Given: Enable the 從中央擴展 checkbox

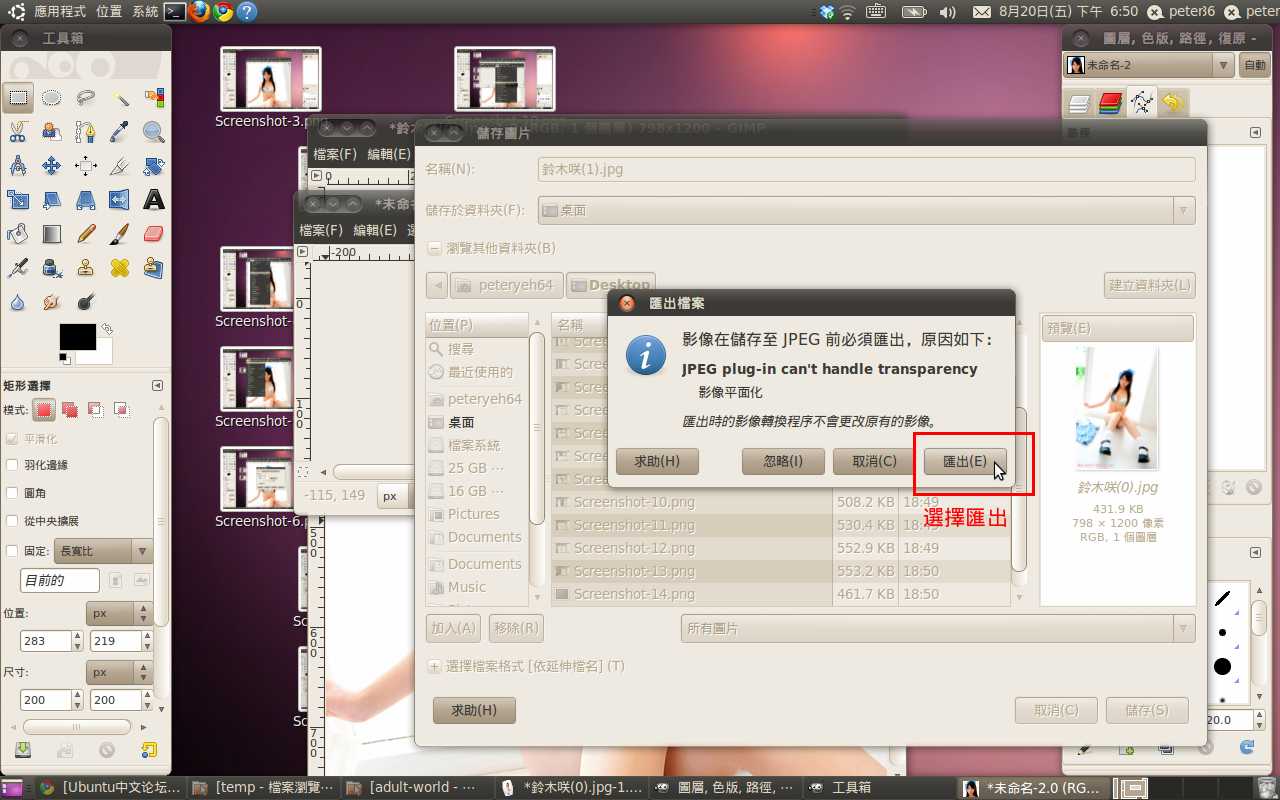Looking at the screenshot, I should (x=12, y=521).
